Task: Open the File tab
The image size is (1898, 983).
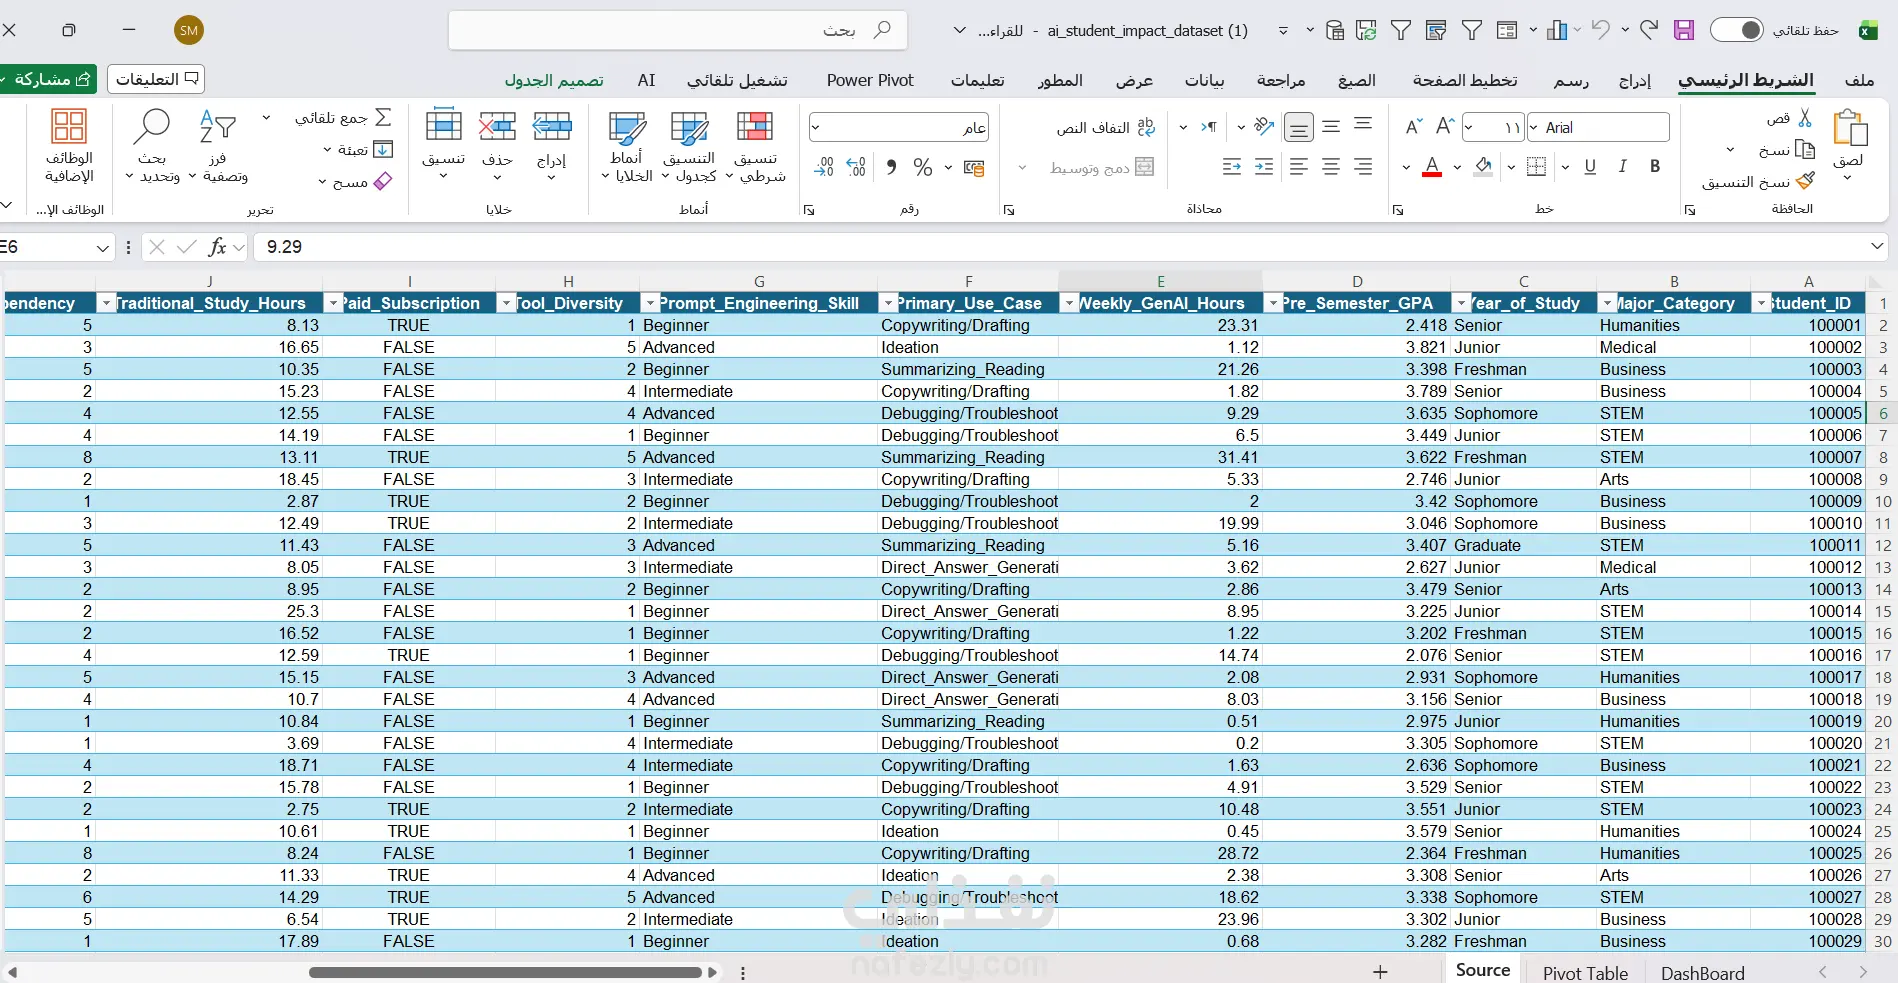Action: click(1859, 80)
